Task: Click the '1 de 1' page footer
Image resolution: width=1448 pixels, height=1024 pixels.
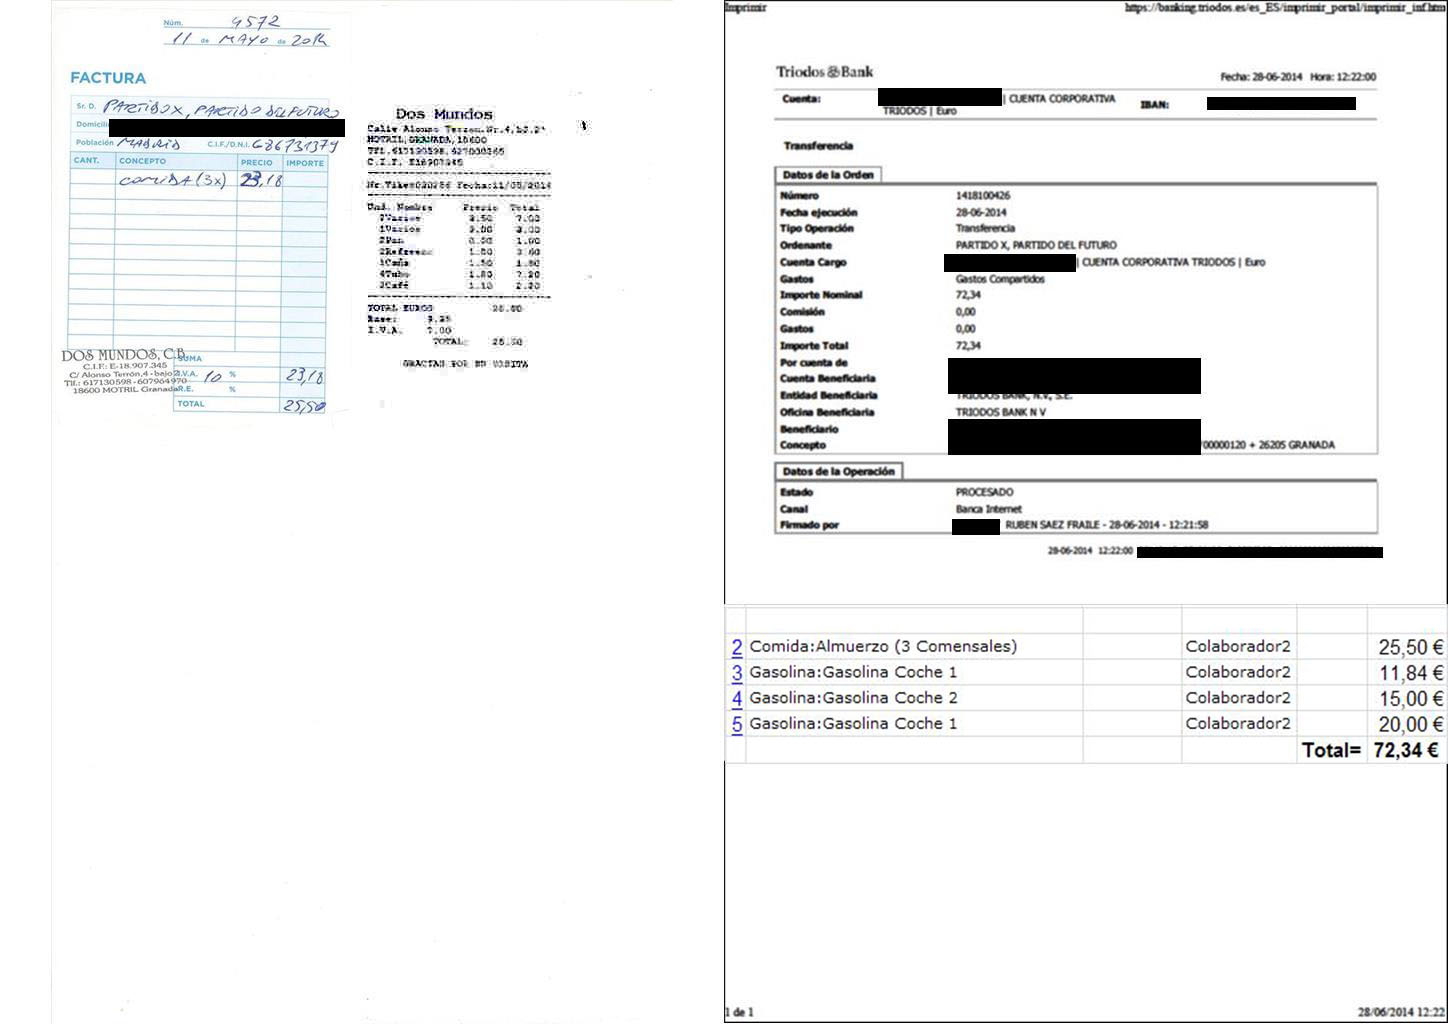Action: point(739,1012)
